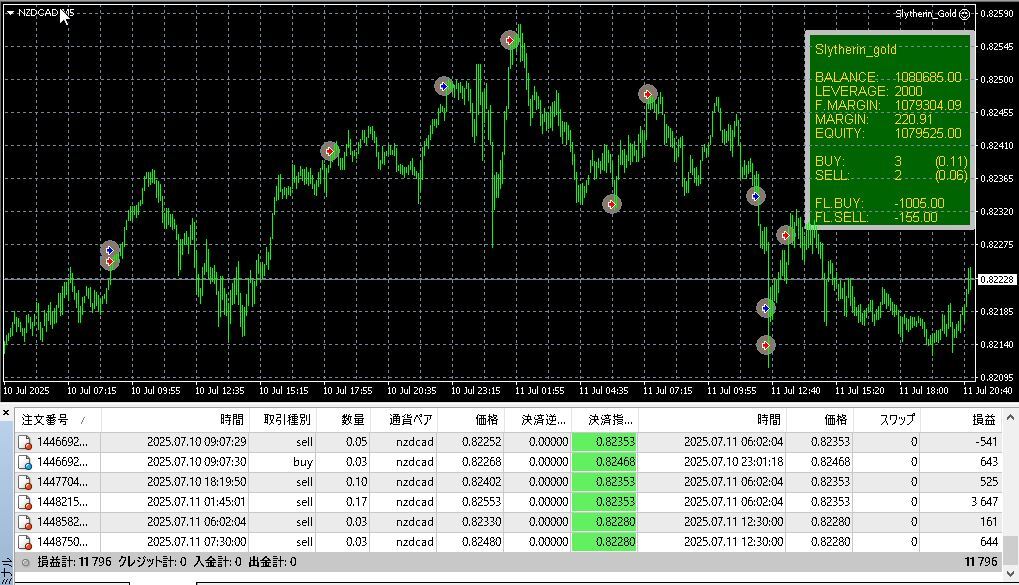The width and height of the screenshot is (1019, 585).
Task: Open the NZDCAD,M5 chart menu triangle
Action: [10, 13]
